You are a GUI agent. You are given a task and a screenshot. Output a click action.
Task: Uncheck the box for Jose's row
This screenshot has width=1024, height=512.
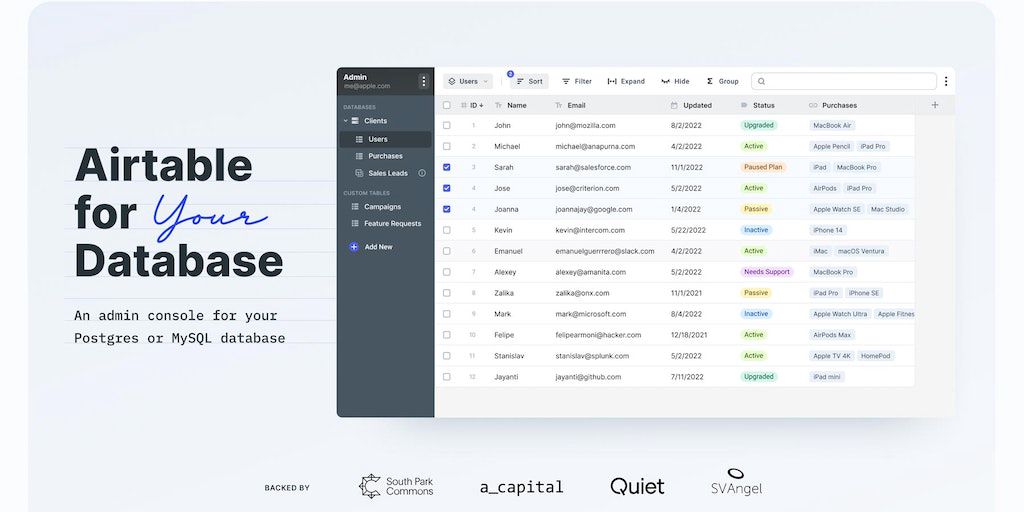(447, 188)
